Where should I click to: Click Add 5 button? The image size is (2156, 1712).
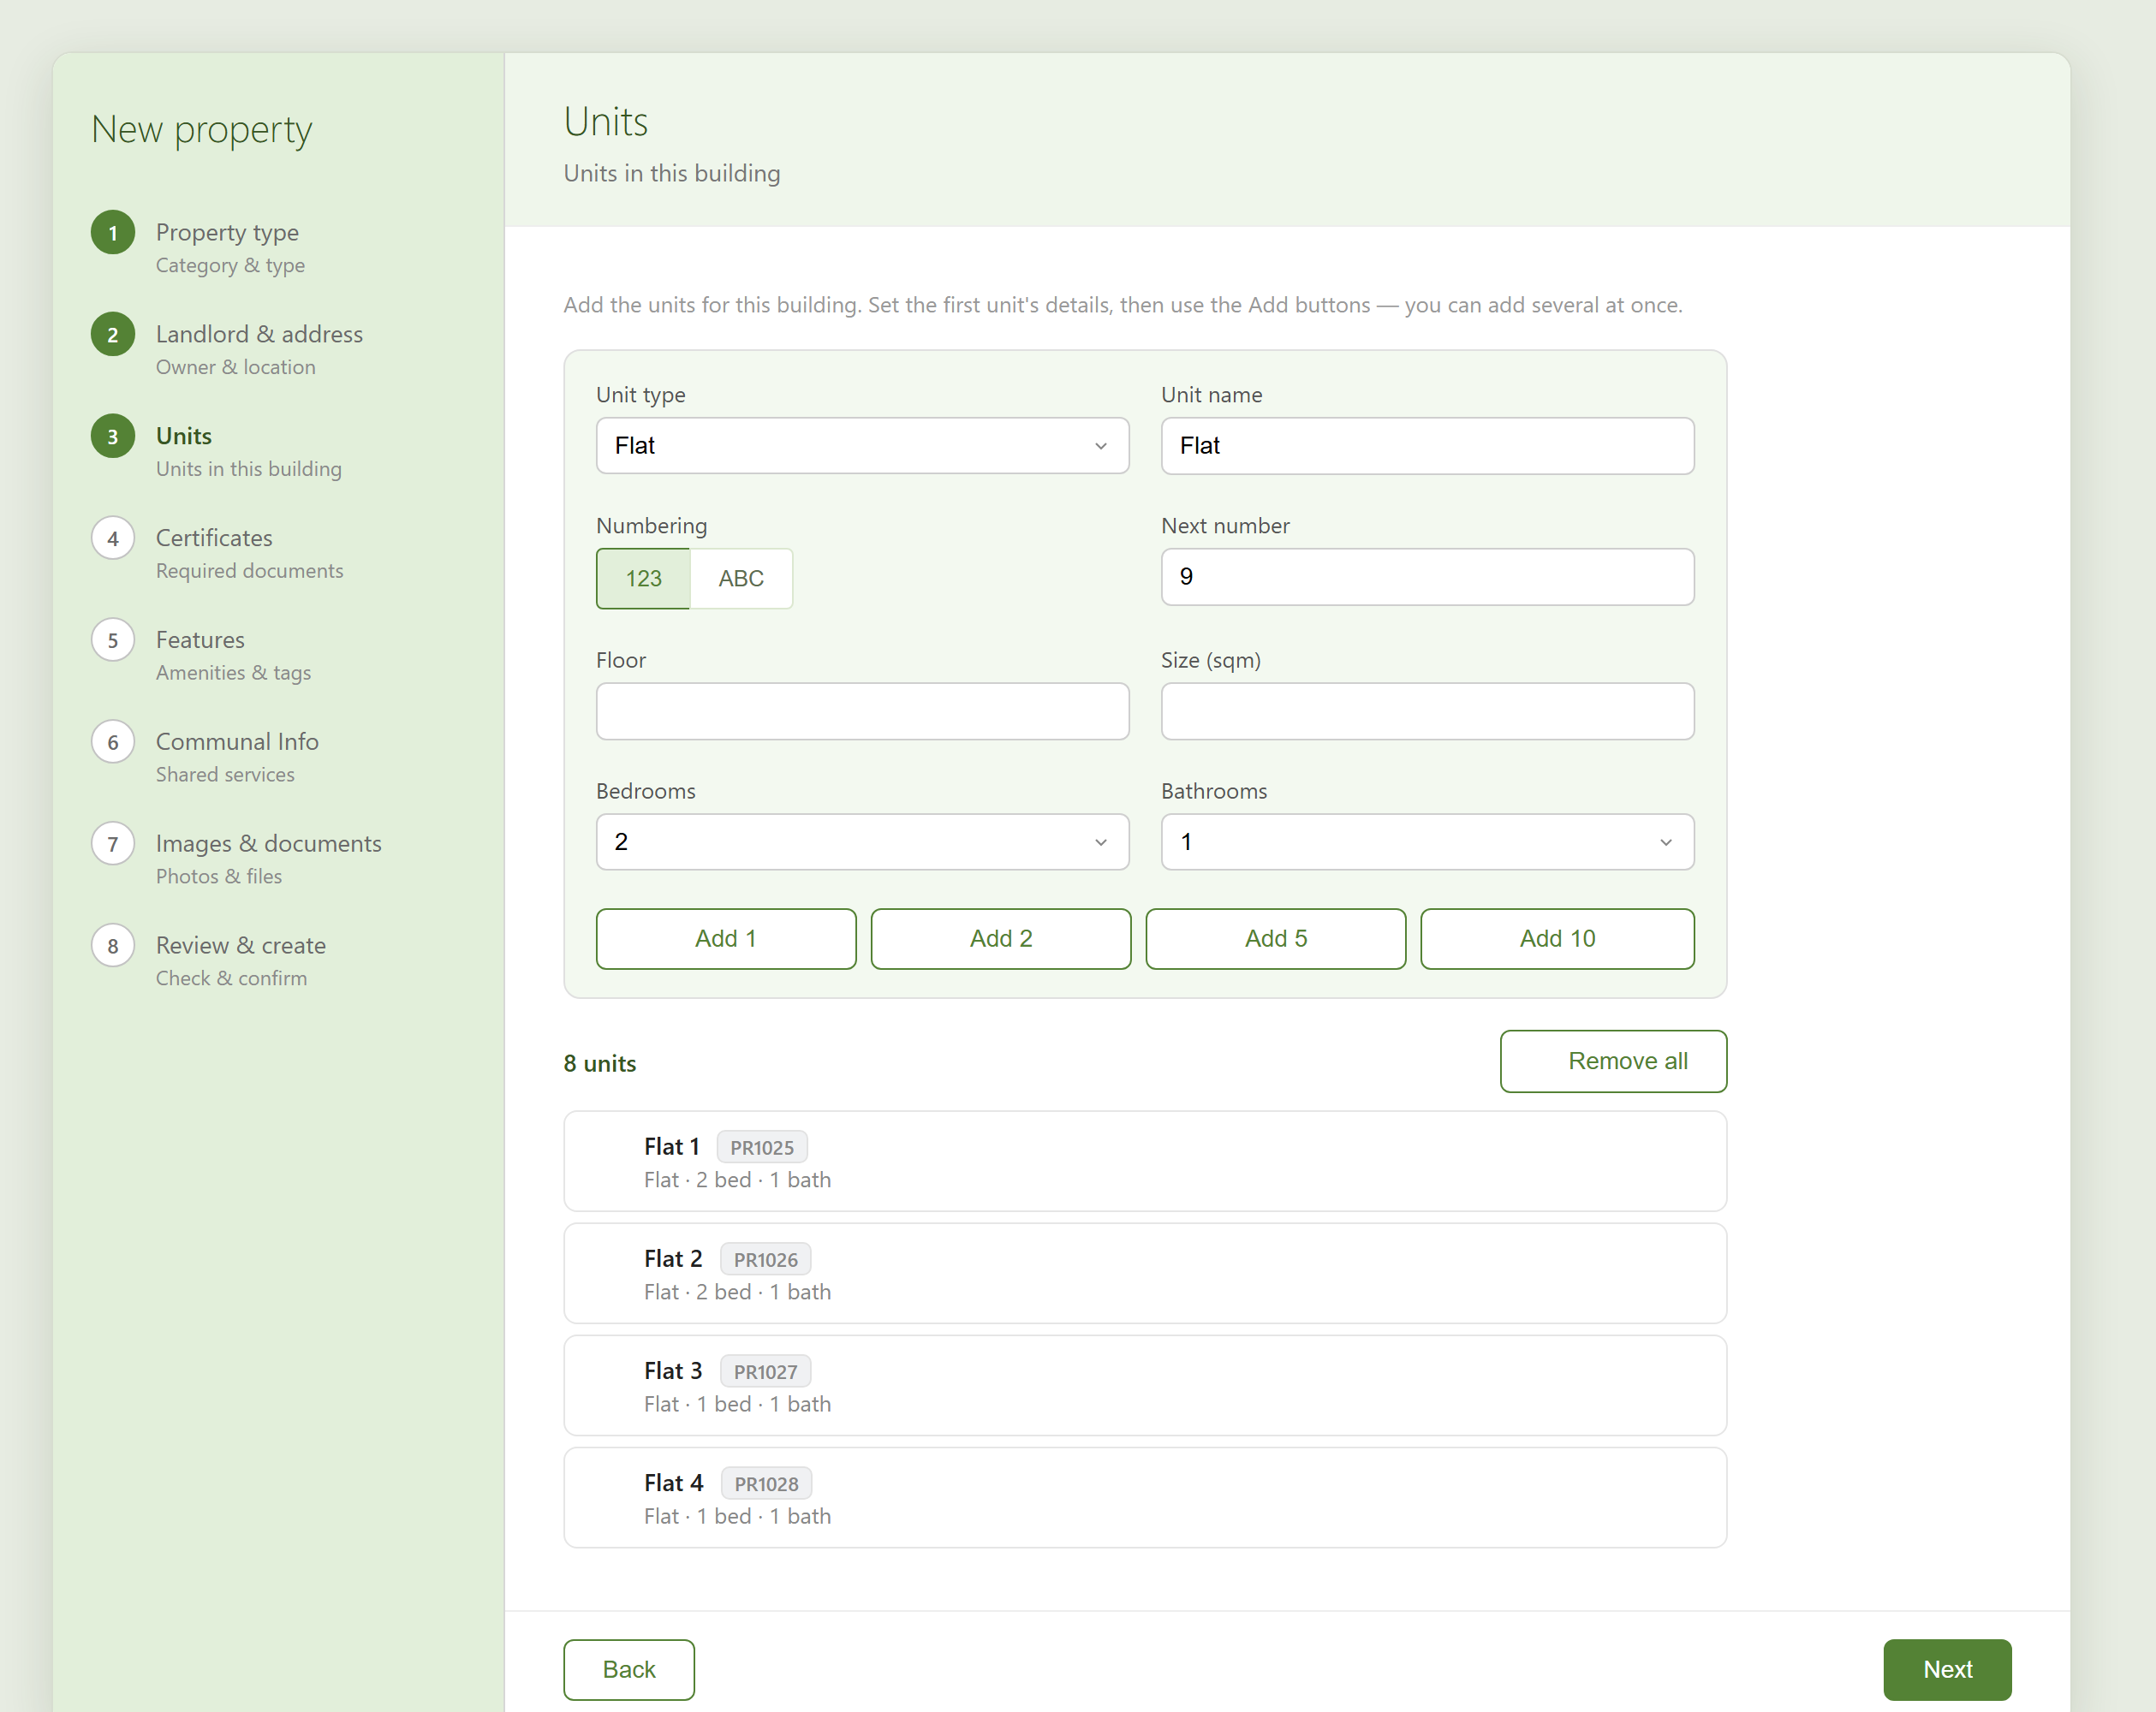coord(1276,938)
